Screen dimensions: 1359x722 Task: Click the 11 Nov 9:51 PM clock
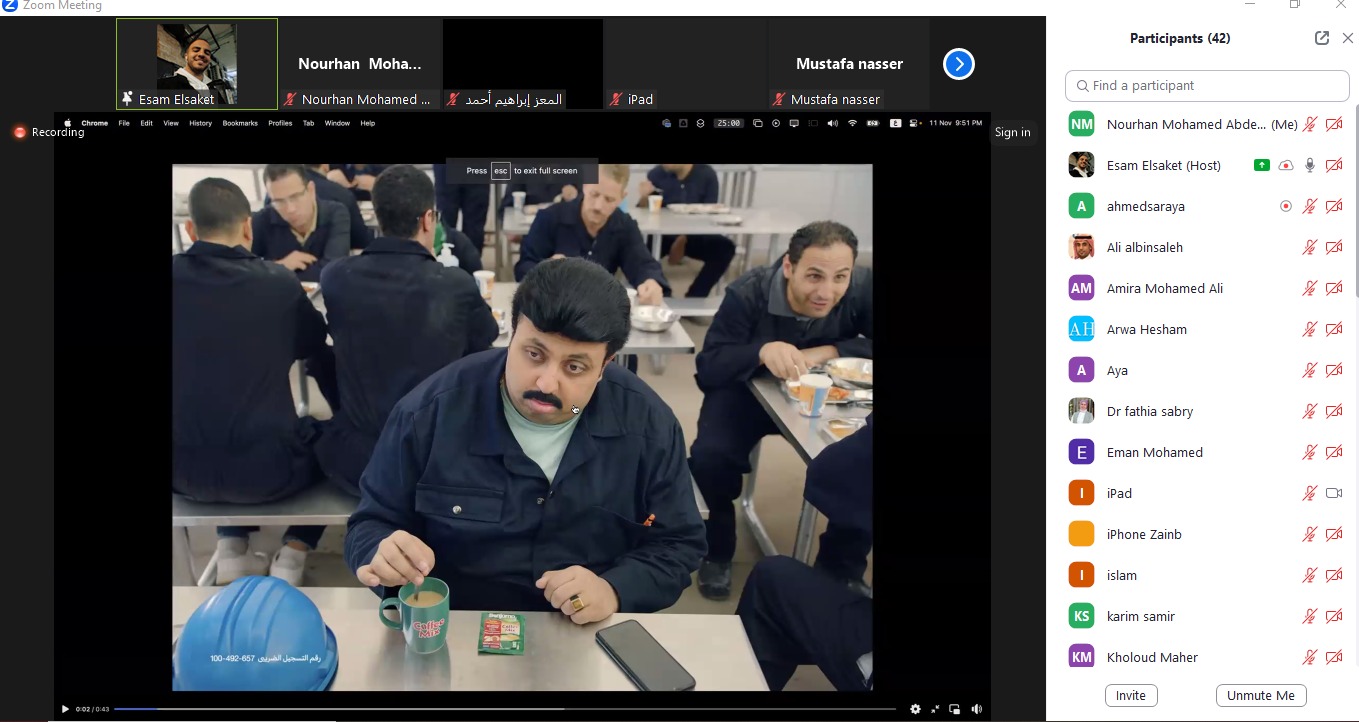pyautogui.click(x=955, y=123)
